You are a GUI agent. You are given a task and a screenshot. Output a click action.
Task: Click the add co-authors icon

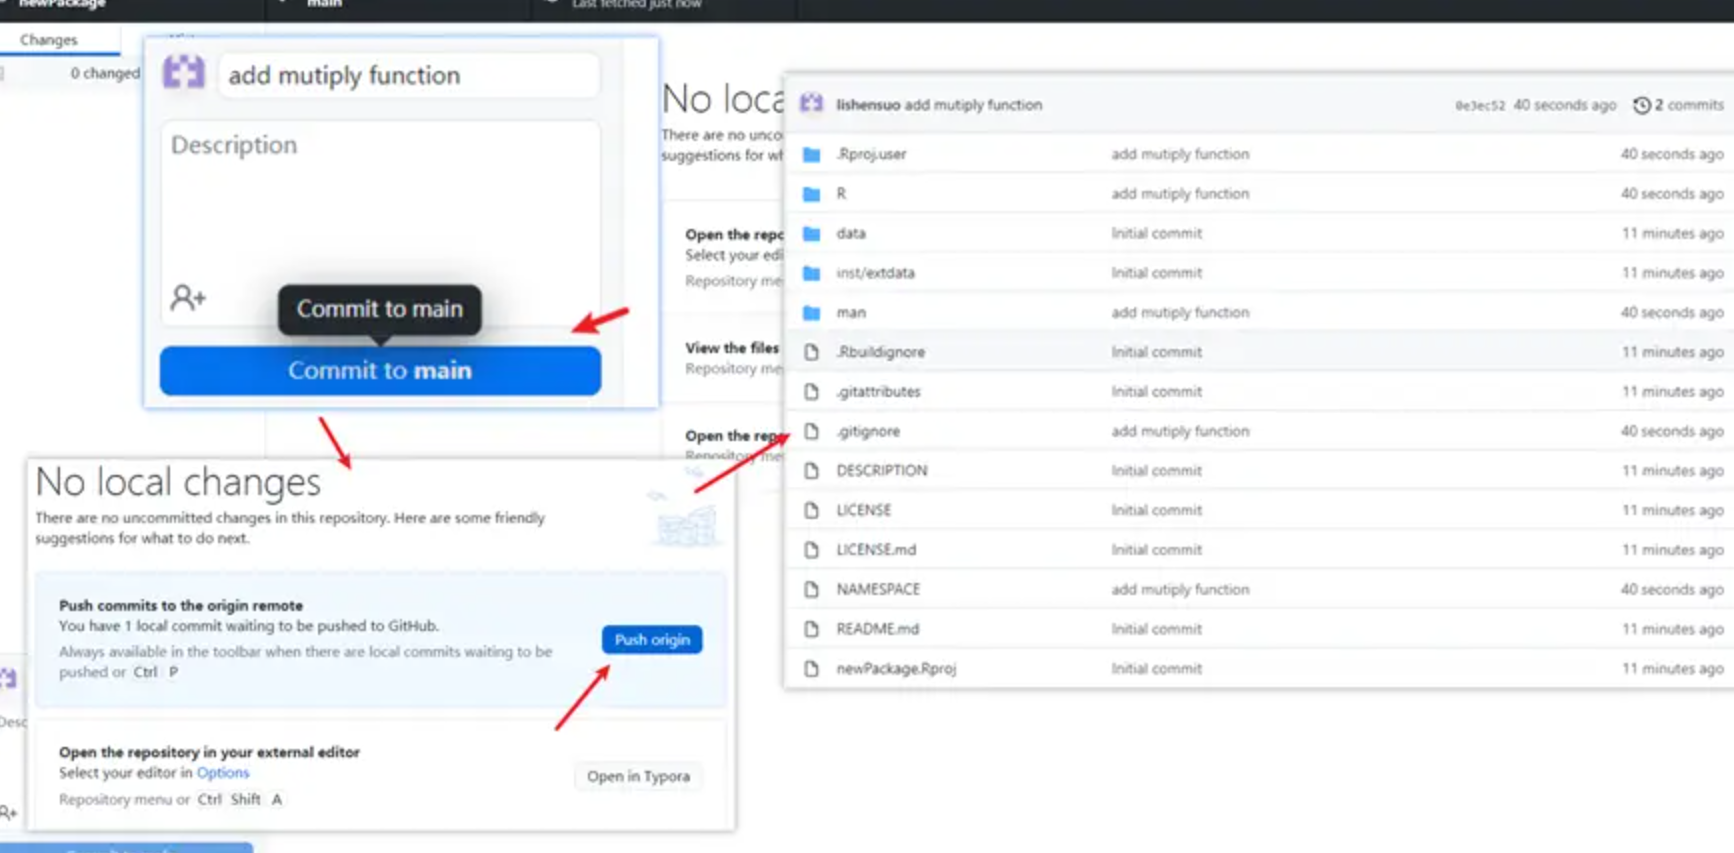(187, 297)
